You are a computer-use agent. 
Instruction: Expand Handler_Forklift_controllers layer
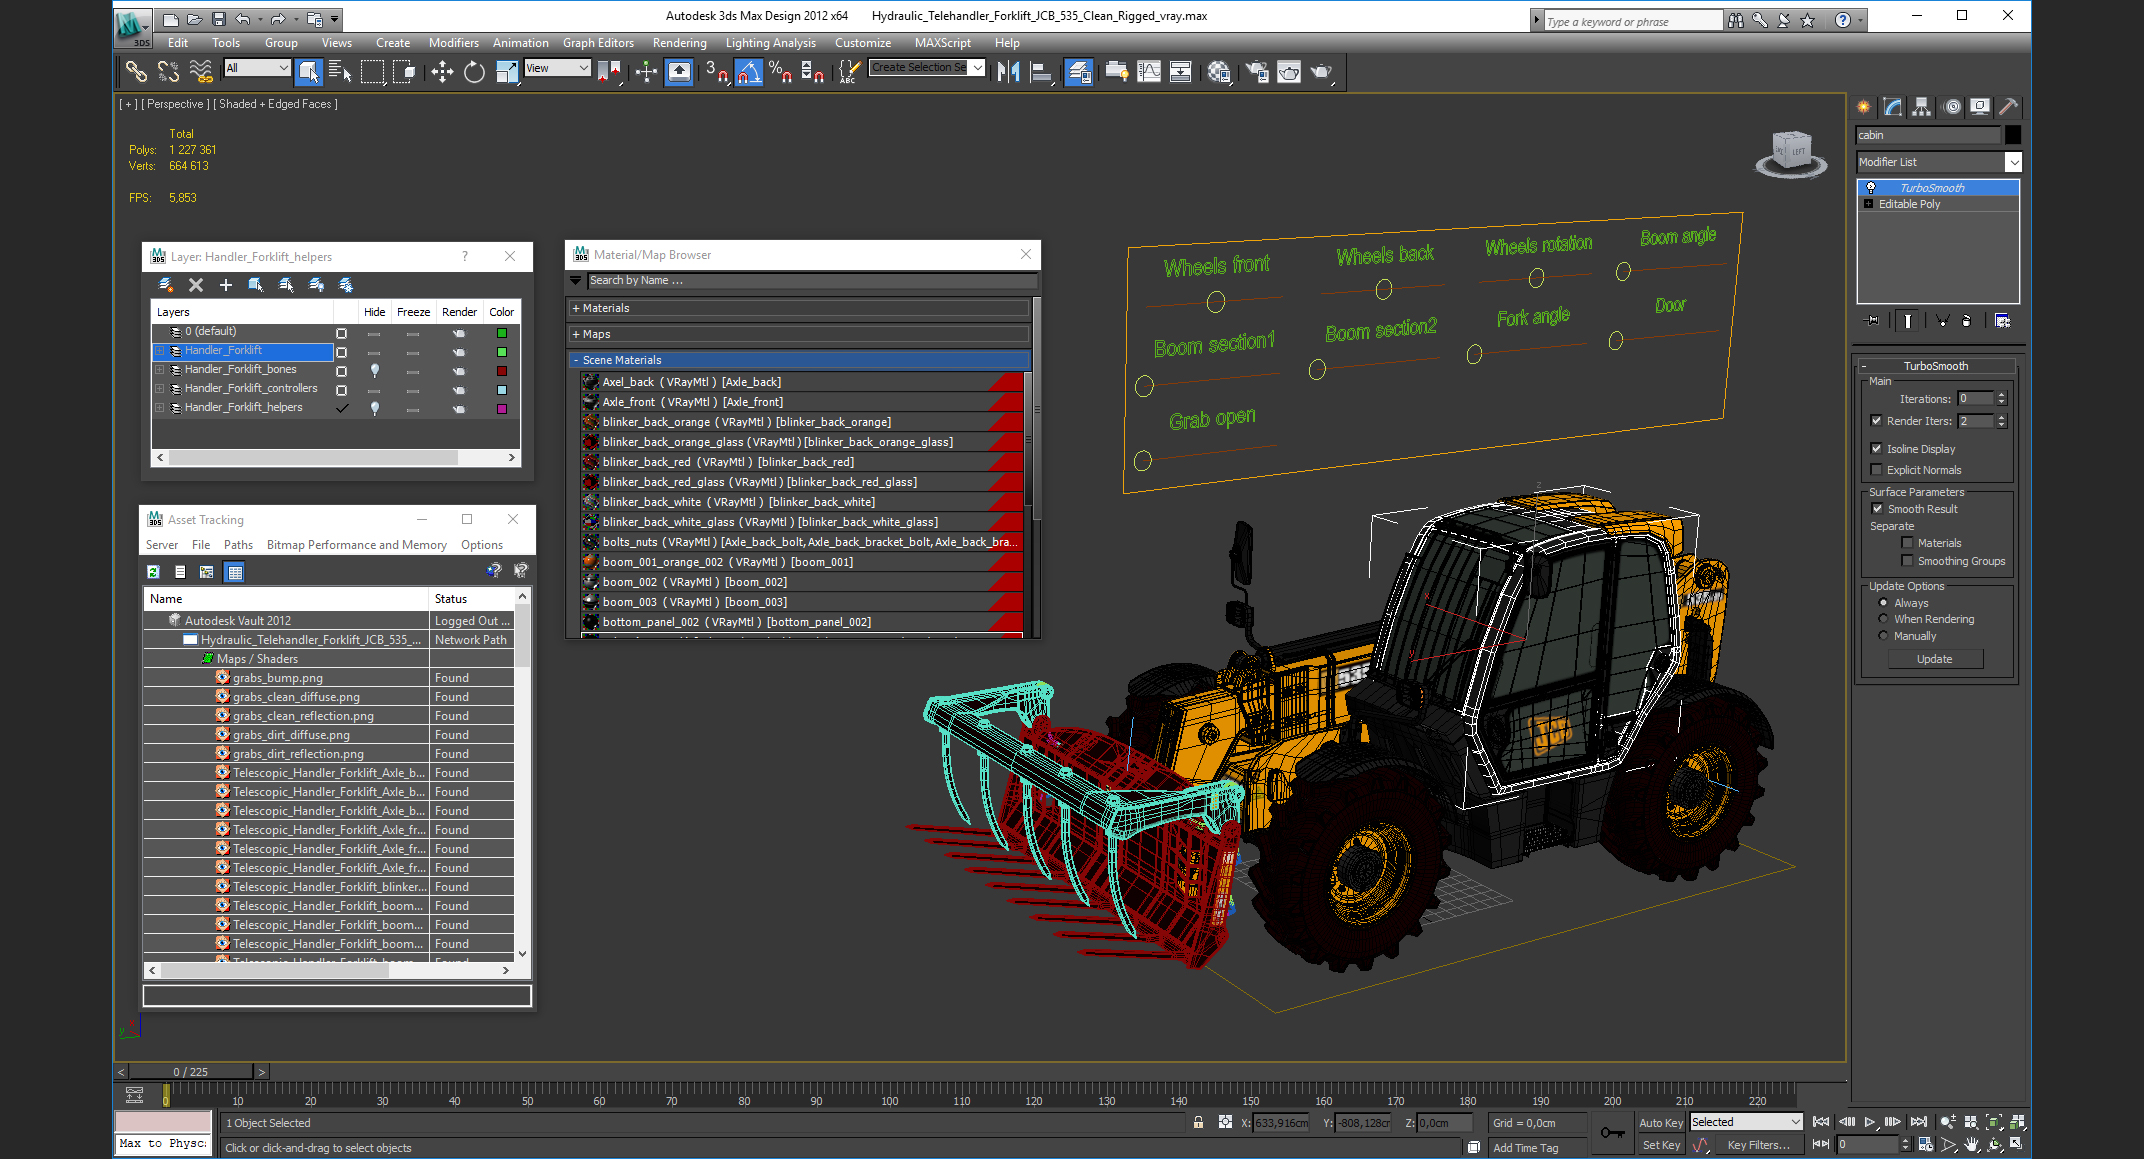pyautogui.click(x=159, y=389)
